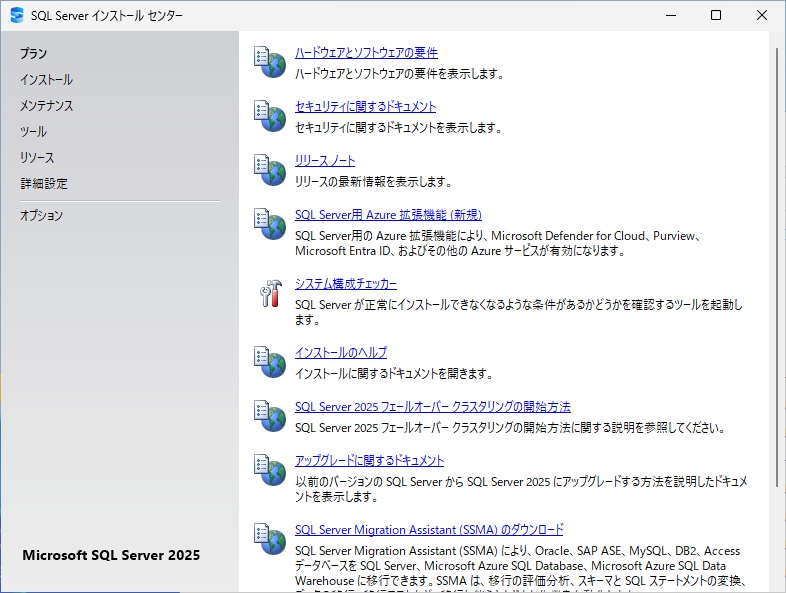Open the リリース ノート link
Image resolution: width=786 pixels, height=593 pixels.
pos(325,161)
